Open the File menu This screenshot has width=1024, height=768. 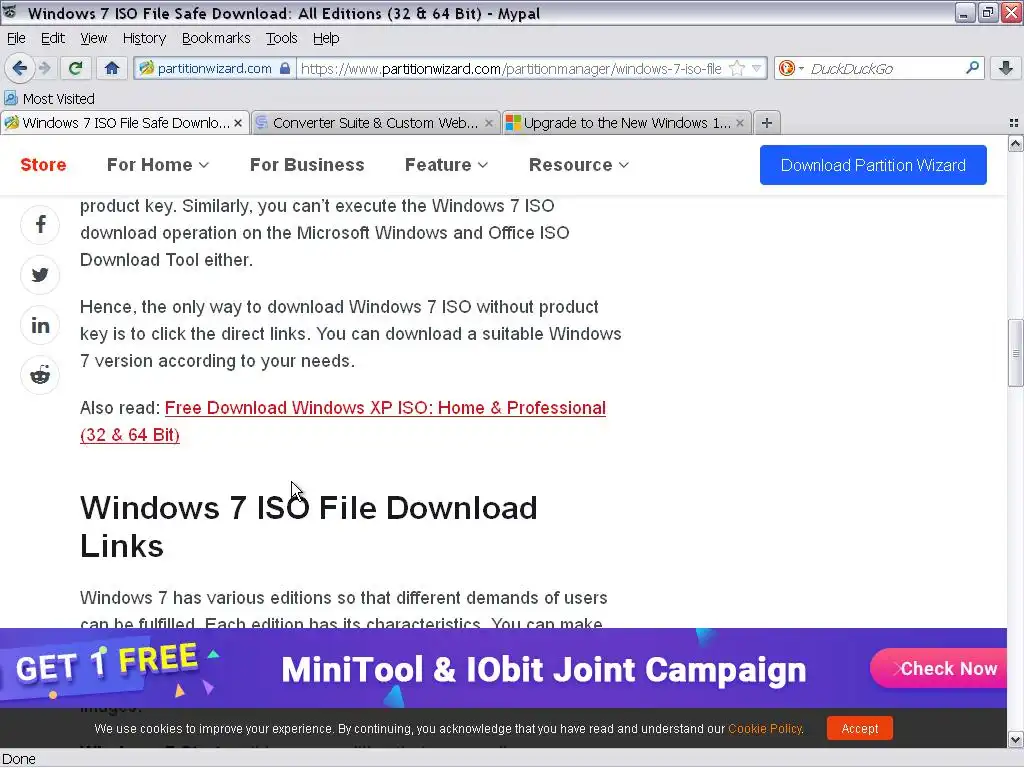[16, 38]
